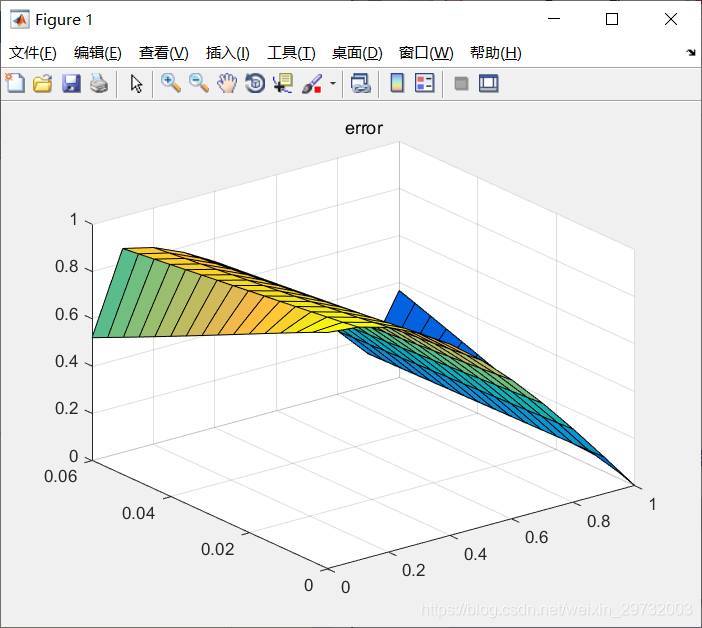Enable the Rotate 3D tool
The image size is (702, 628).
(x=255, y=83)
